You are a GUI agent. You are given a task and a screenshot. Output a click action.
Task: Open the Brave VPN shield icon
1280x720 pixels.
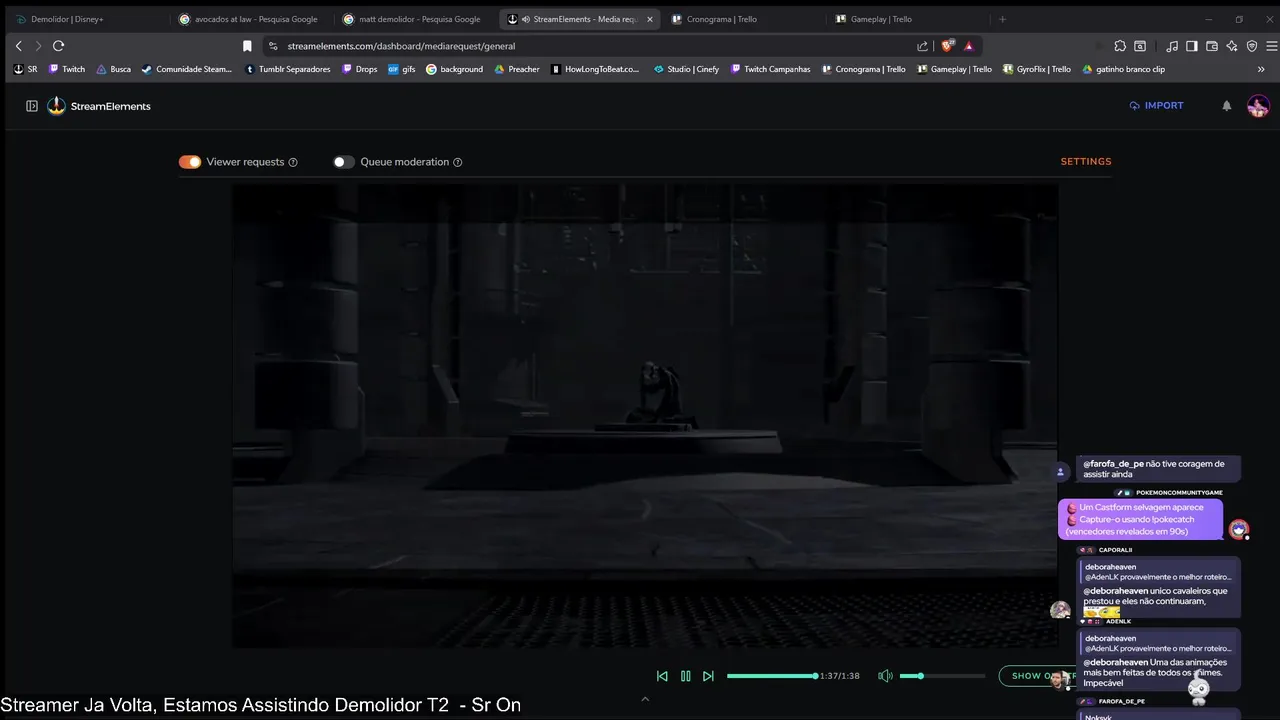click(x=1252, y=46)
